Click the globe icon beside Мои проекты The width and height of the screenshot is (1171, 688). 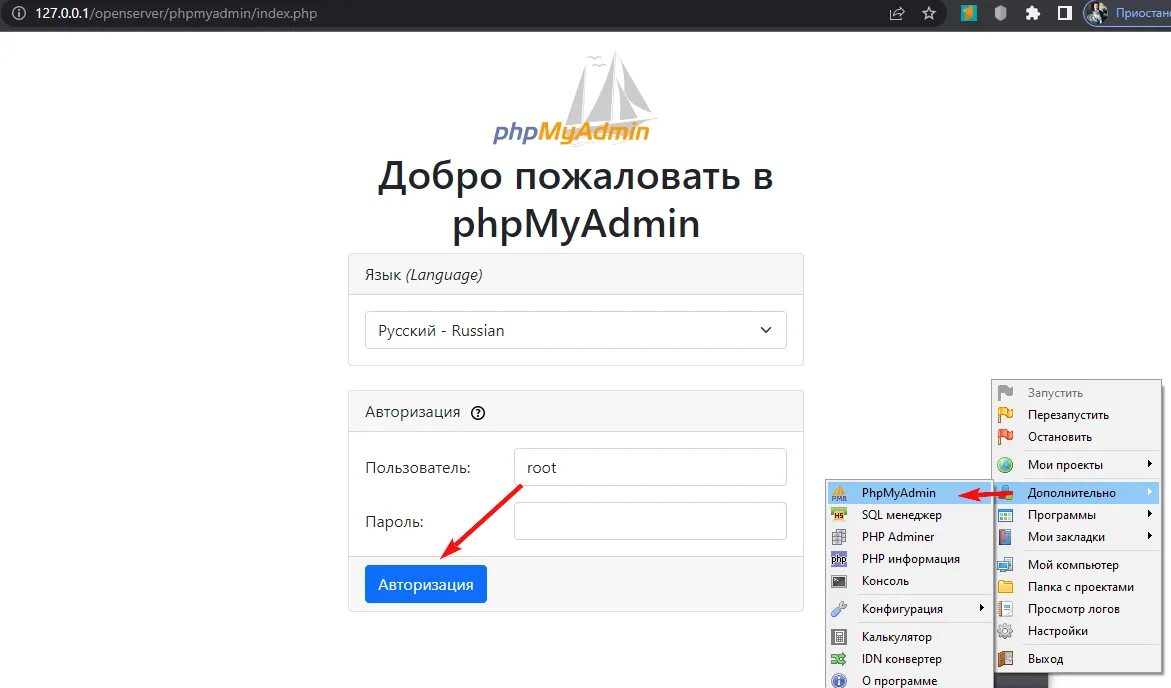pyautogui.click(x=1006, y=465)
